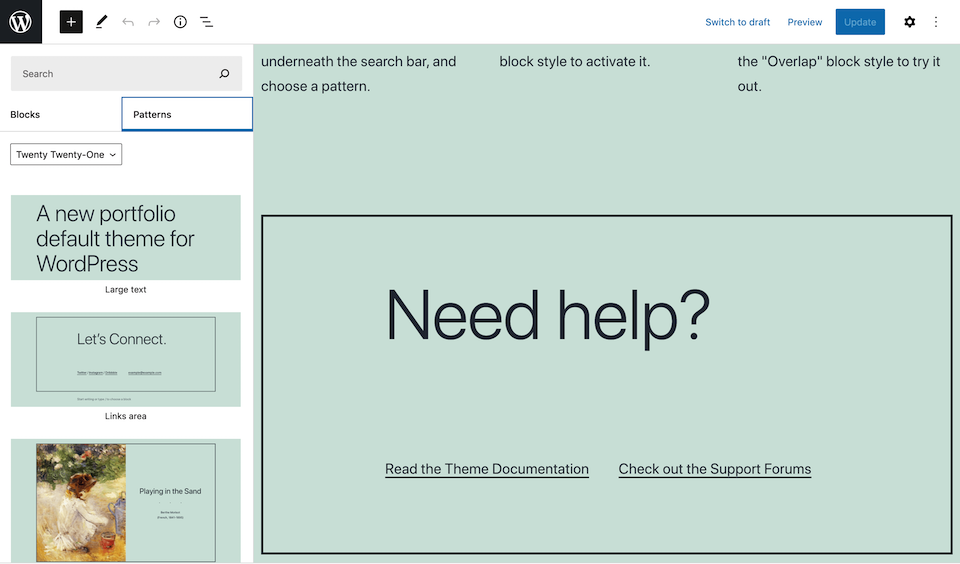This screenshot has height=564, width=960.
Task: Switch to the Patterns tab
Action: [186, 115]
